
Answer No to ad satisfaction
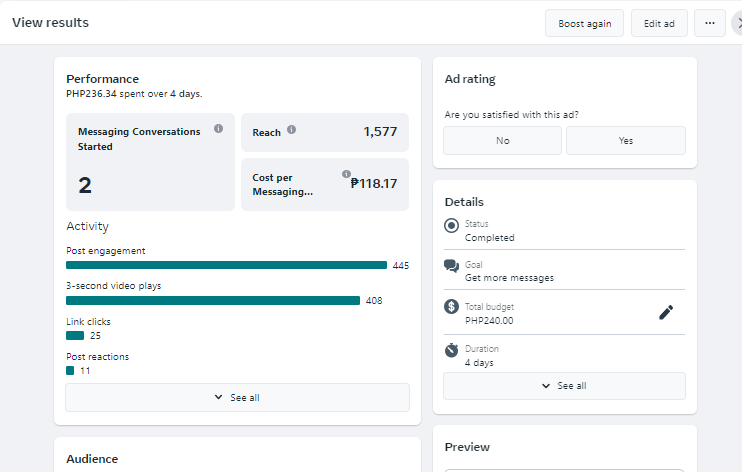coord(502,141)
